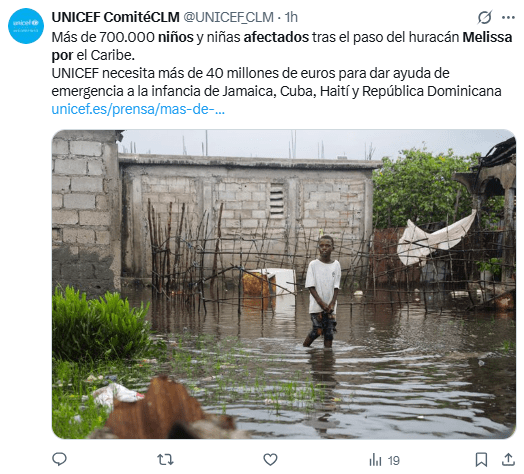
Task: Click the UNICEF ComitéCLM display name
Action: (115, 17)
